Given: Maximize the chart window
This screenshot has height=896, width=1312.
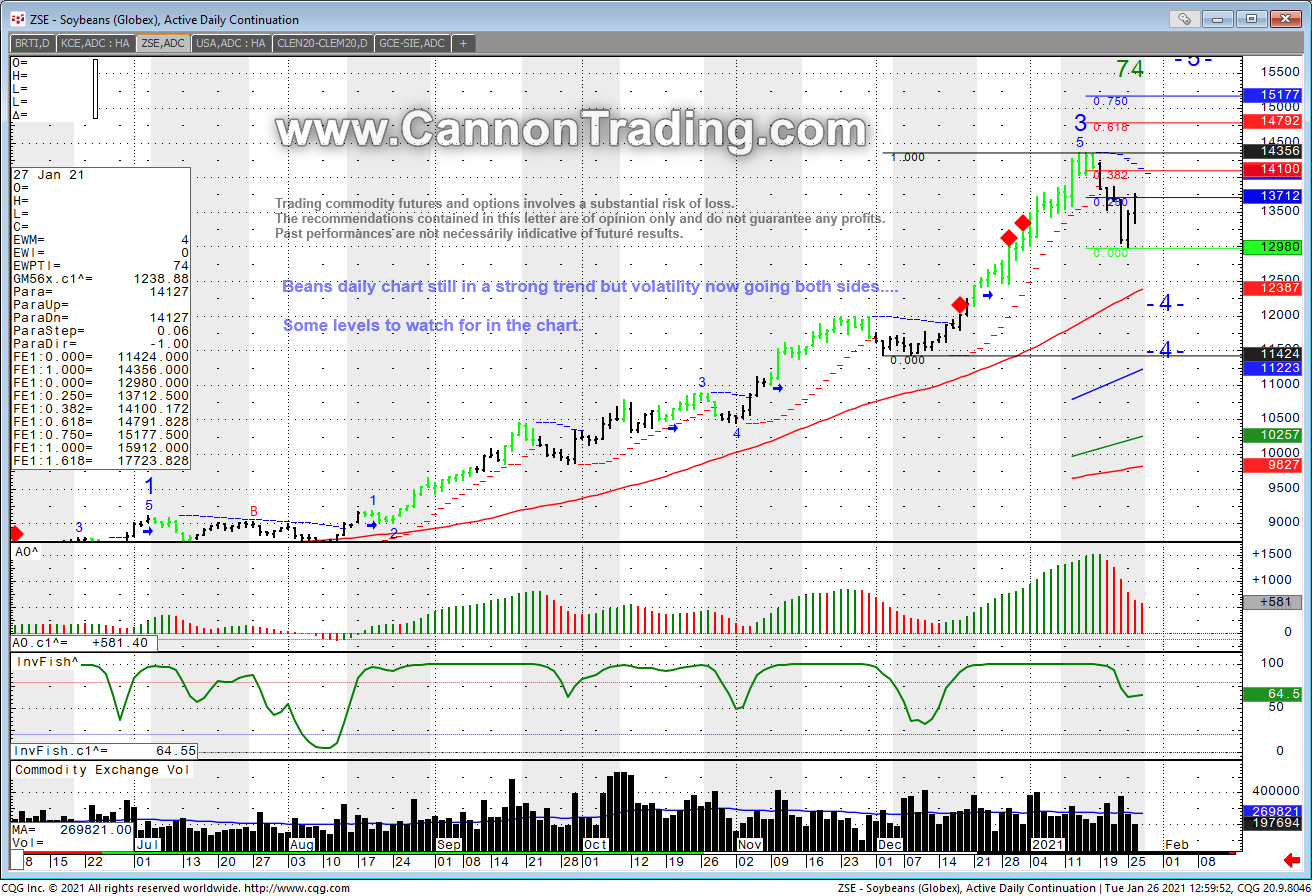Looking at the screenshot, I should [1250, 18].
